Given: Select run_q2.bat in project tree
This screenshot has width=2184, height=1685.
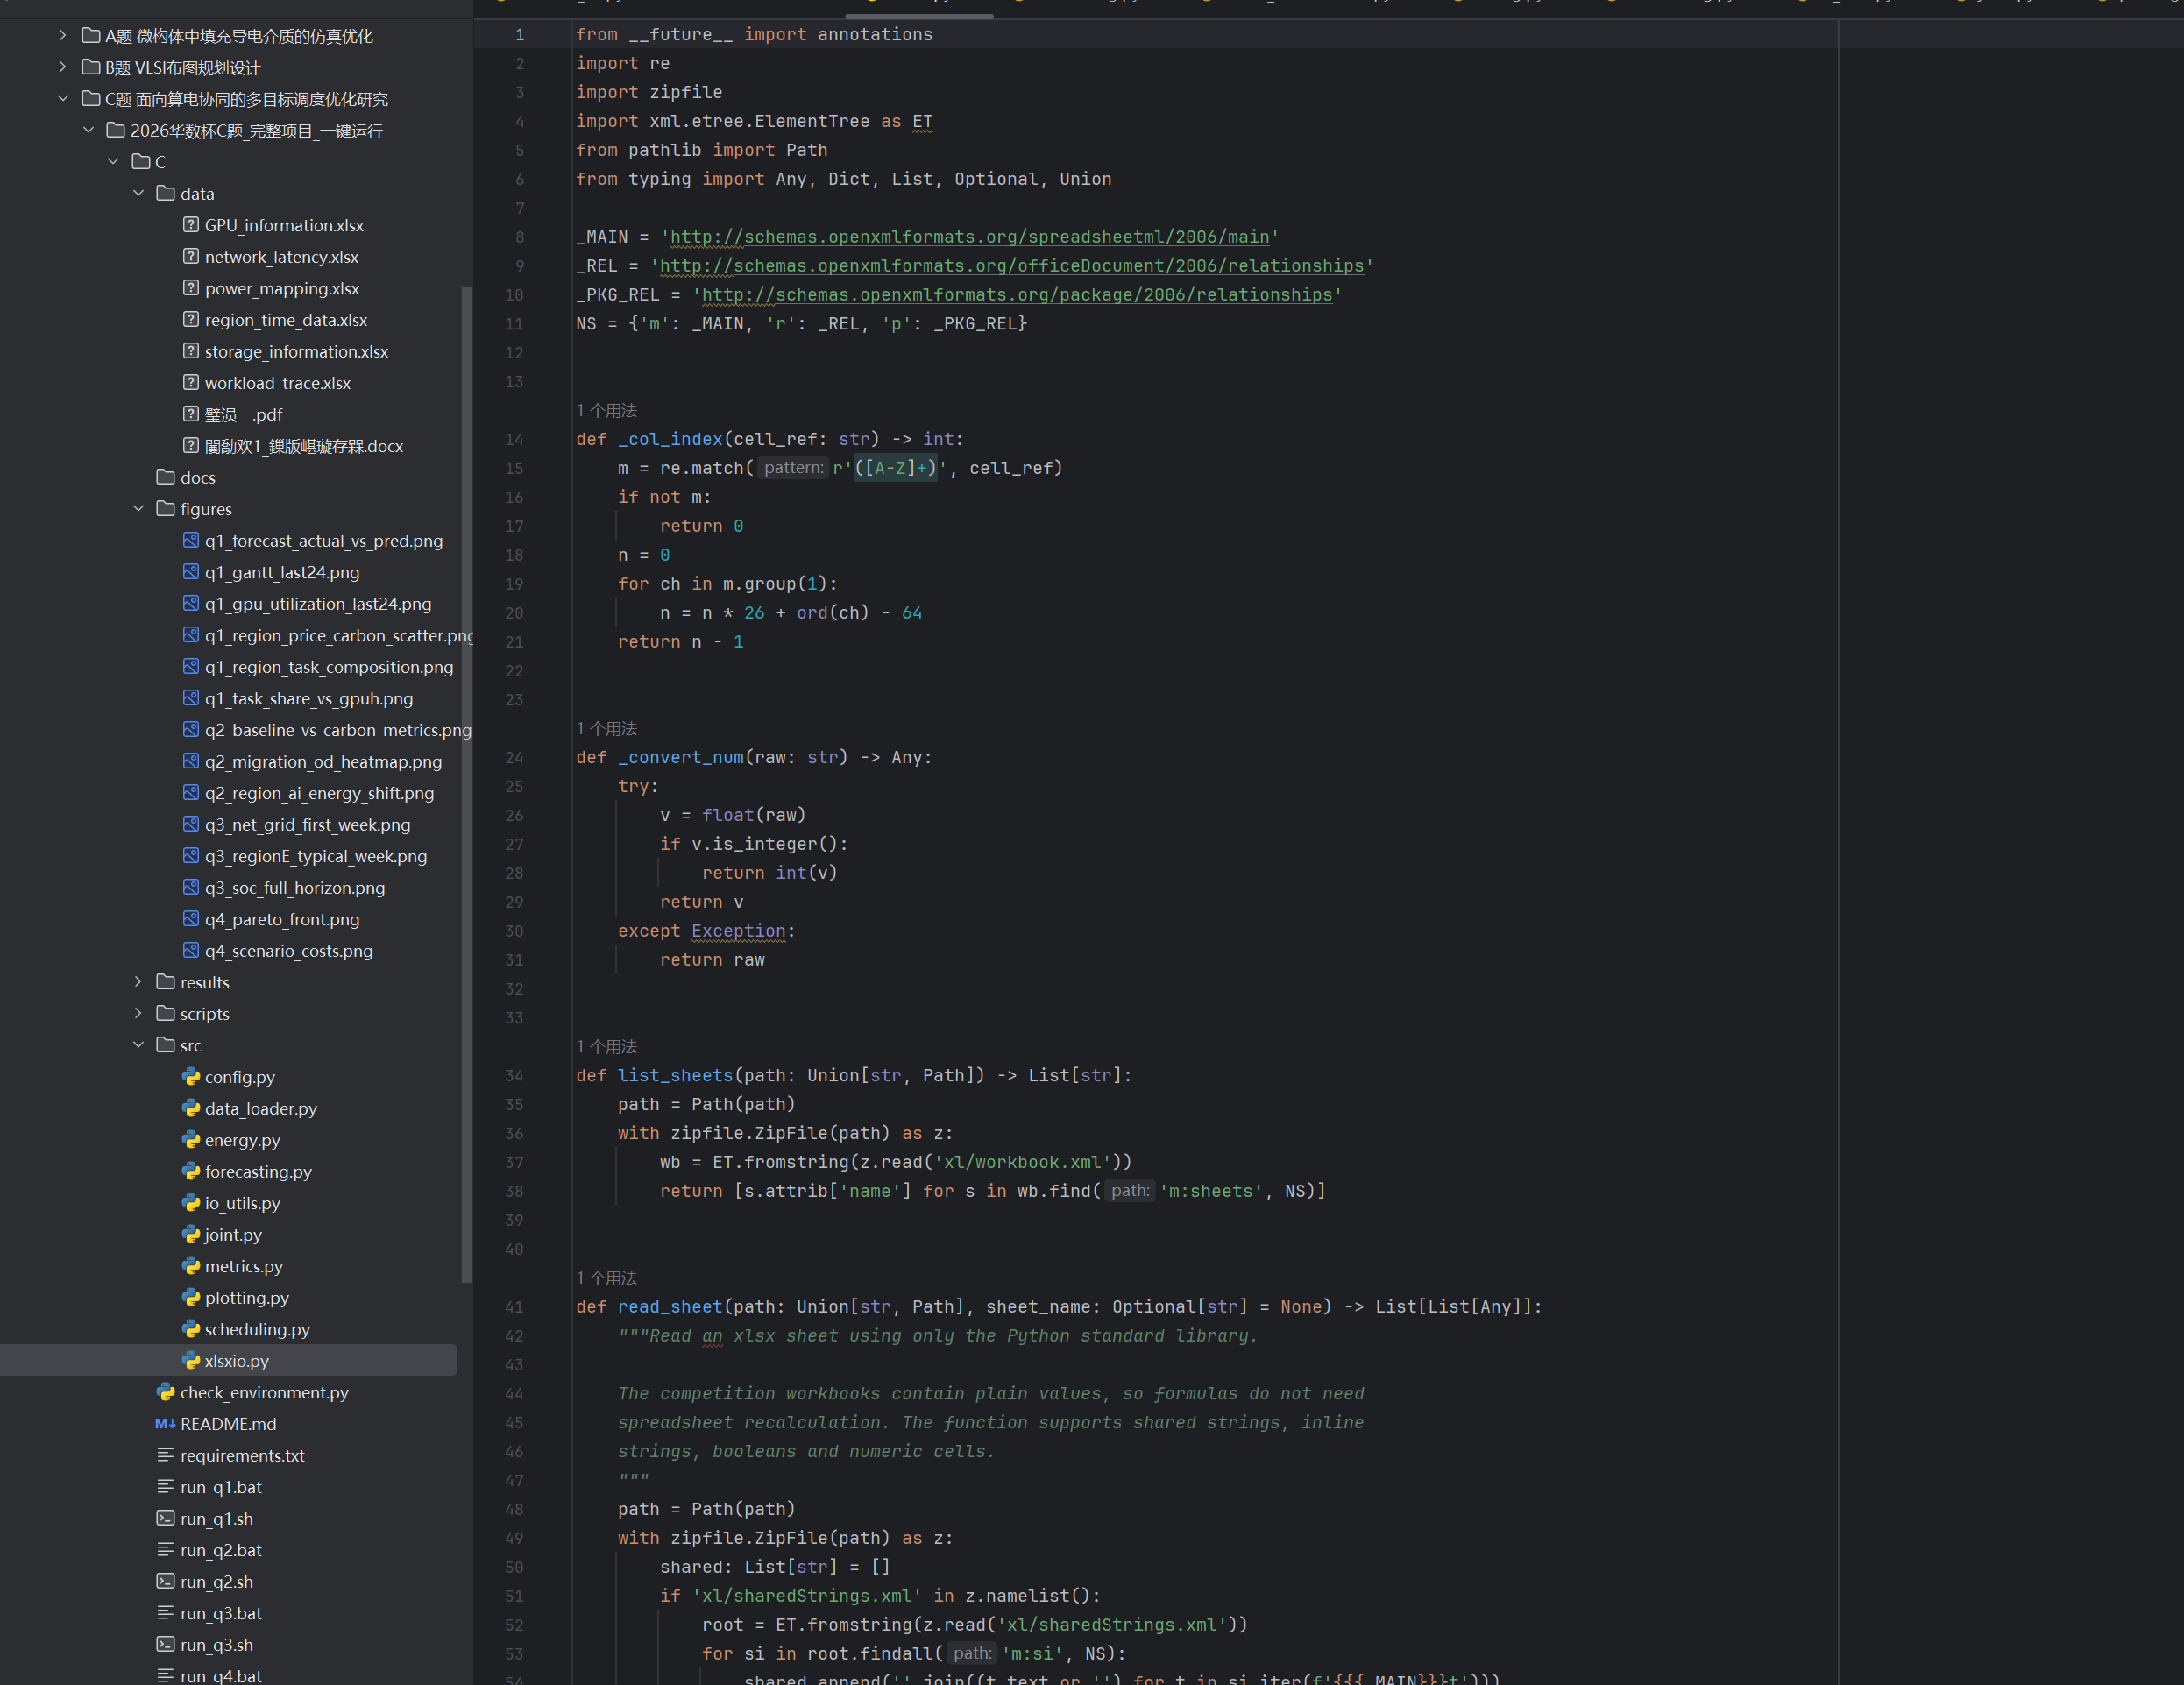Looking at the screenshot, I should pos(221,1550).
